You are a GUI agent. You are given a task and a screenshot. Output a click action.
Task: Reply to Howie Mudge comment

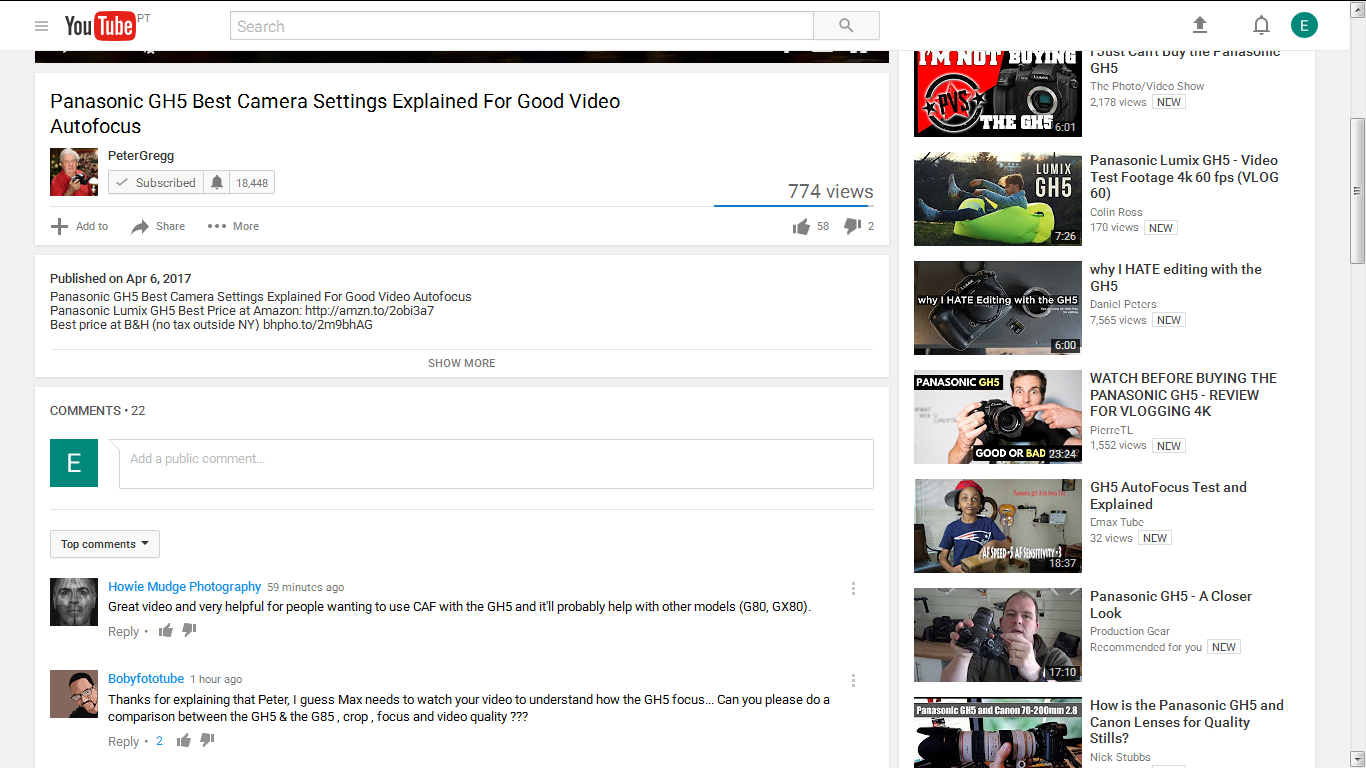(124, 631)
